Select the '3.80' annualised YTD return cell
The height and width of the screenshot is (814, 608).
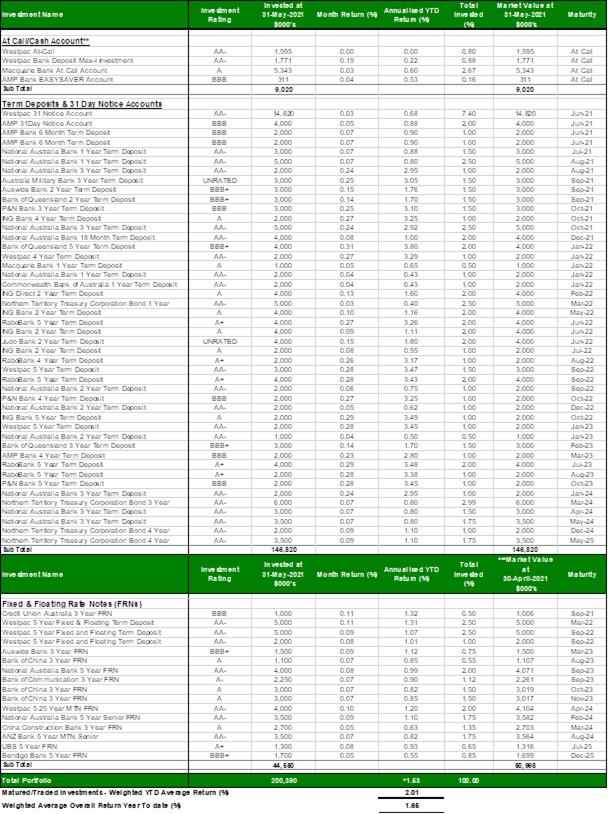coord(411,247)
